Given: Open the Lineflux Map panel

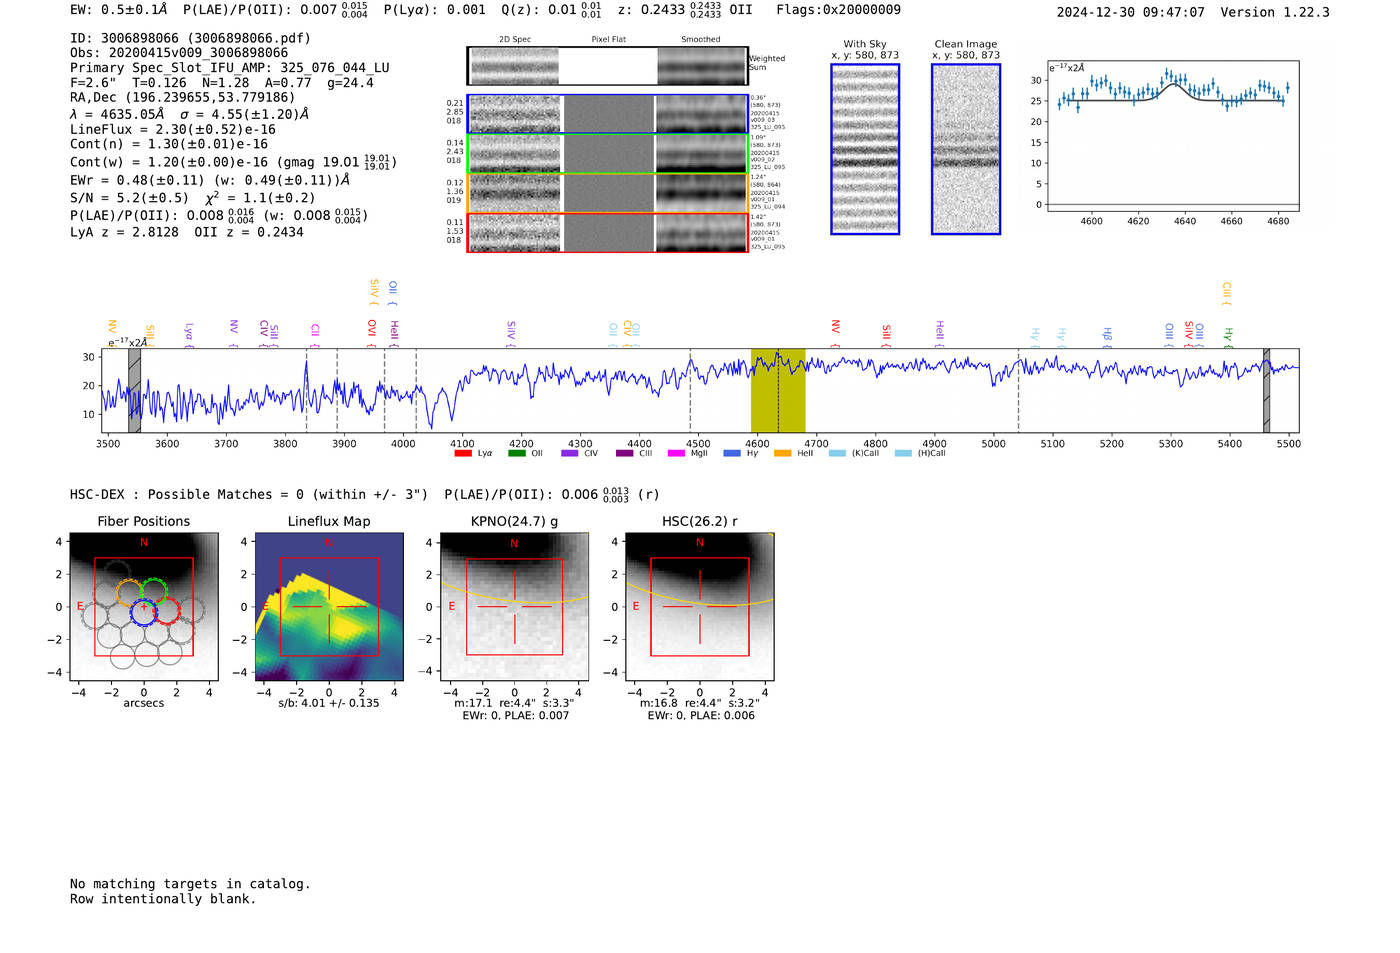Looking at the screenshot, I should point(329,607).
